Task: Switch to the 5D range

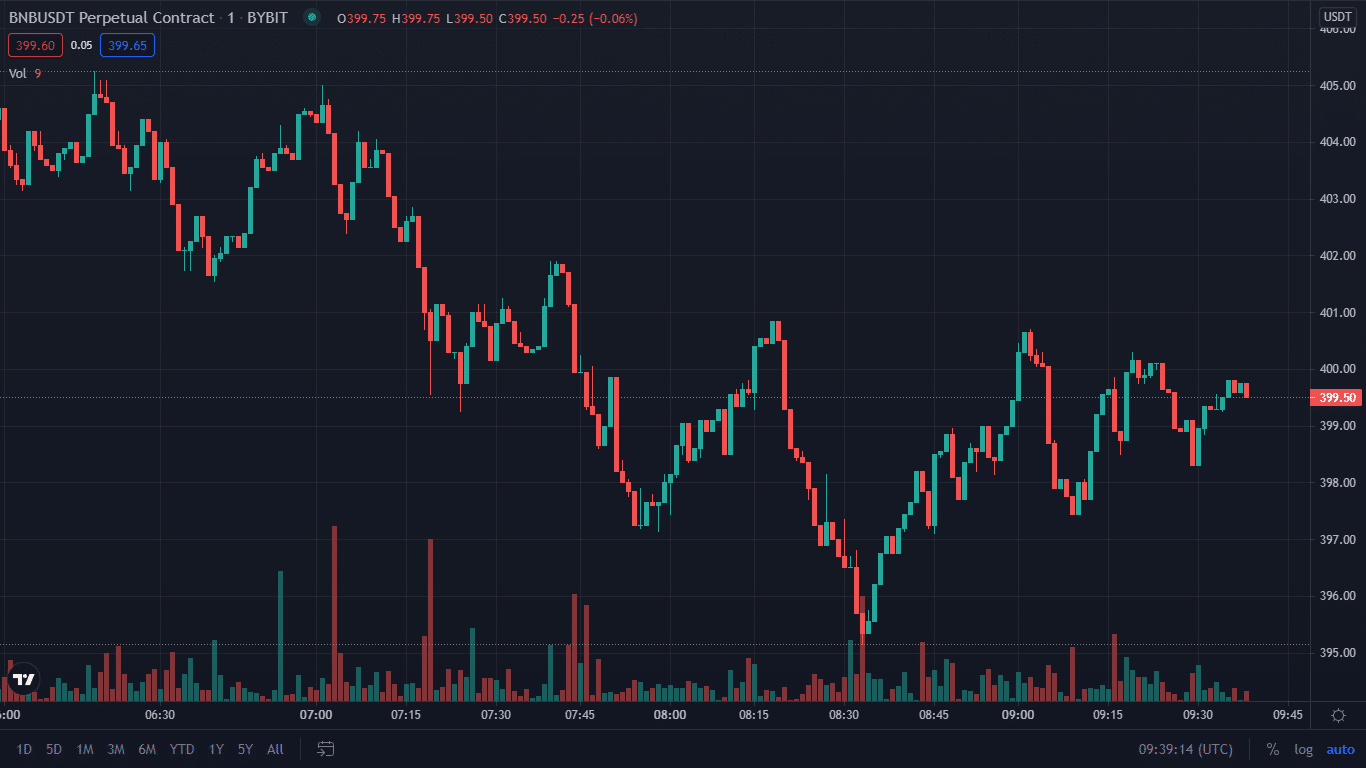Action: point(54,749)
